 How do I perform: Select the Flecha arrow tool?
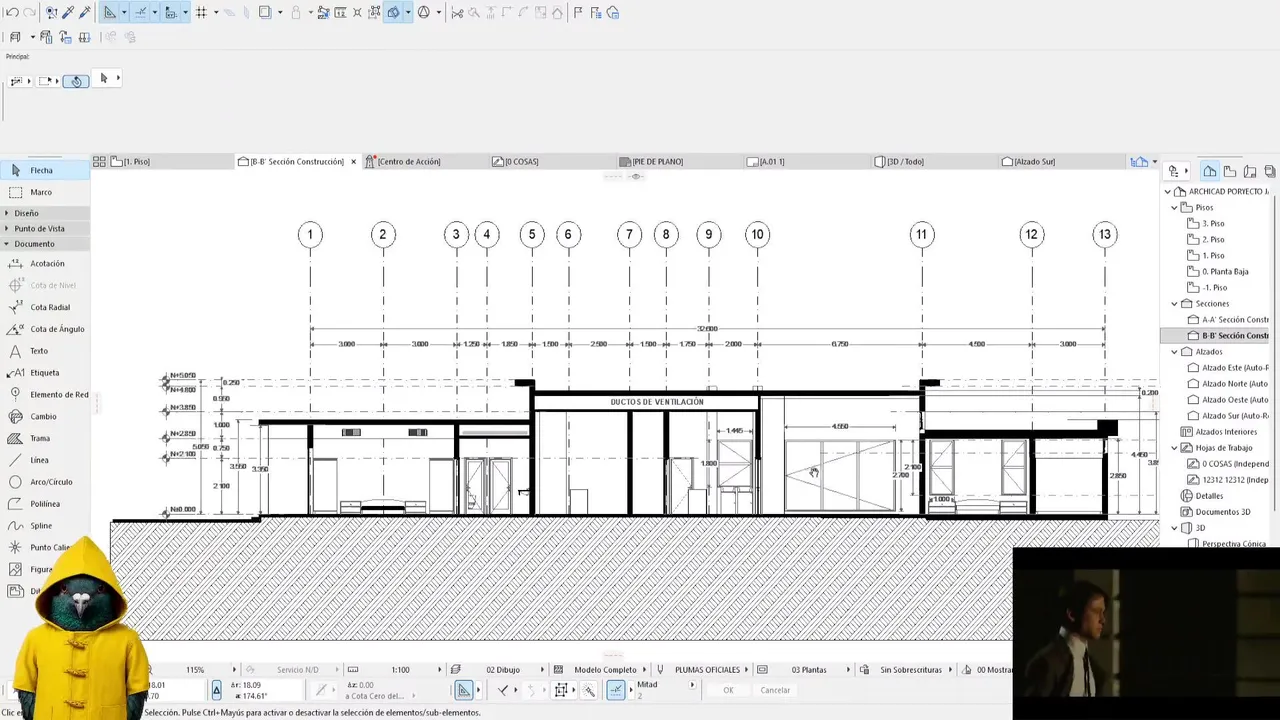pos(45,171)
